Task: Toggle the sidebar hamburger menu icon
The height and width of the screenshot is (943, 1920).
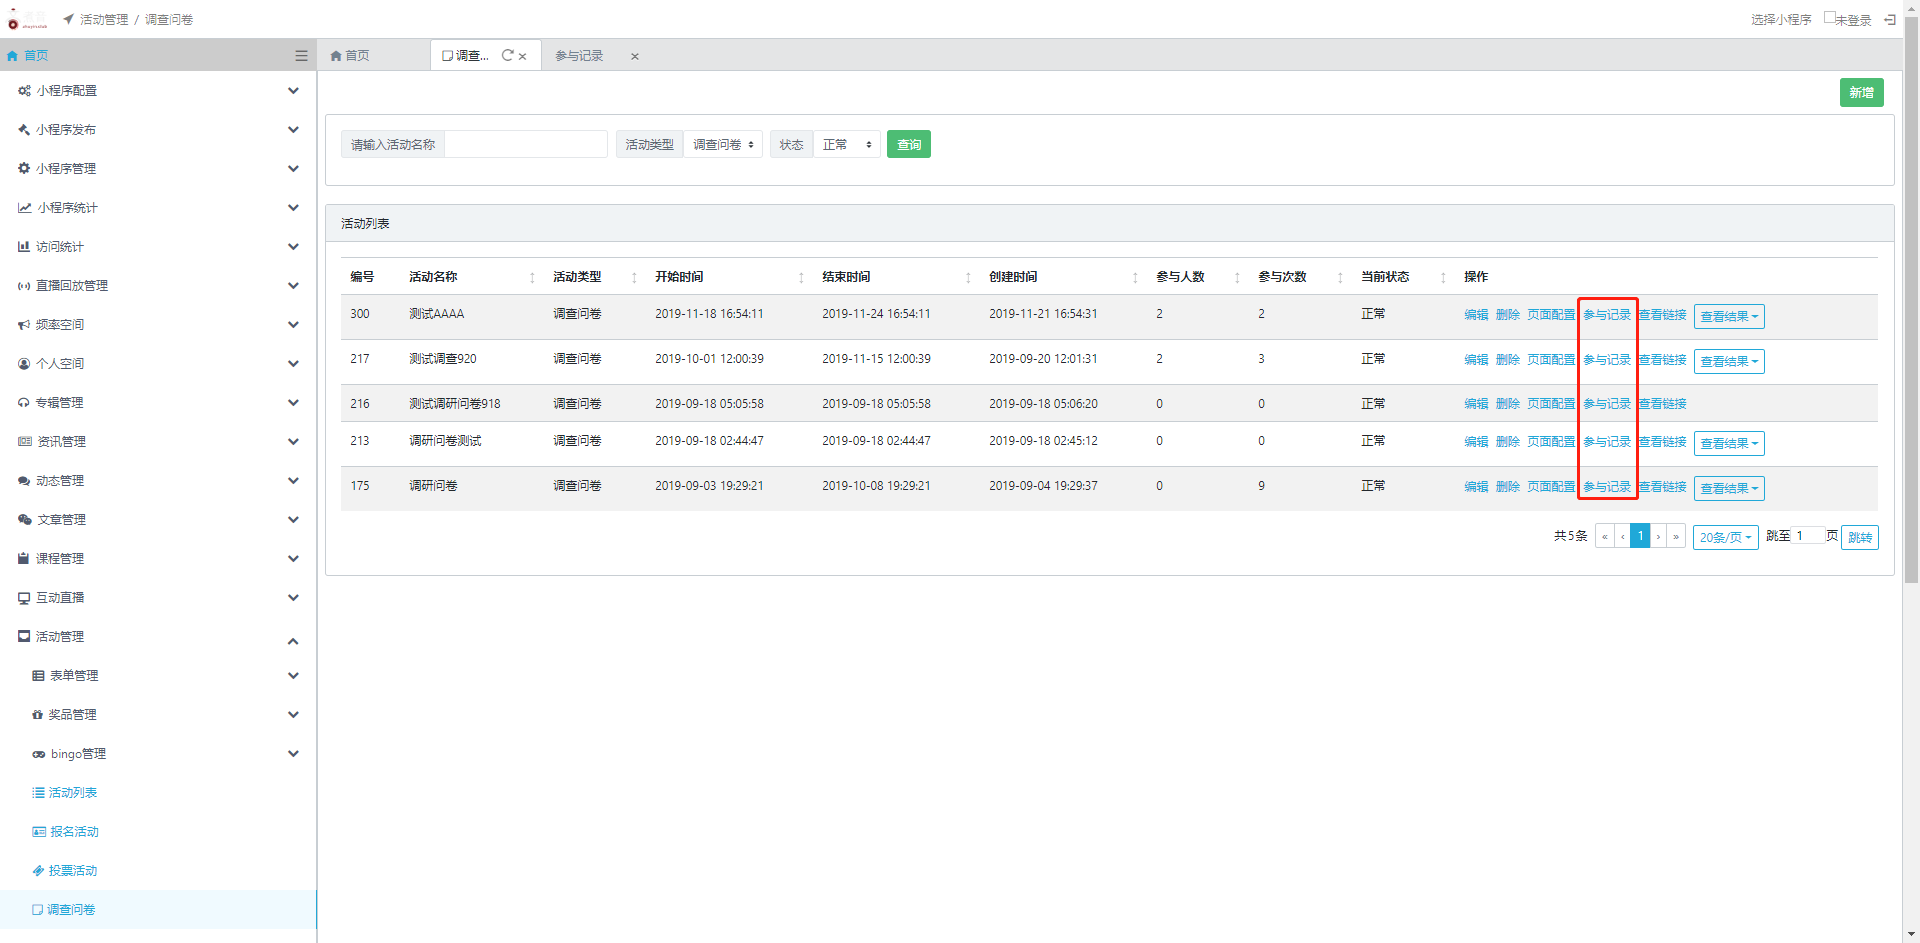Action: pos(301,56)
